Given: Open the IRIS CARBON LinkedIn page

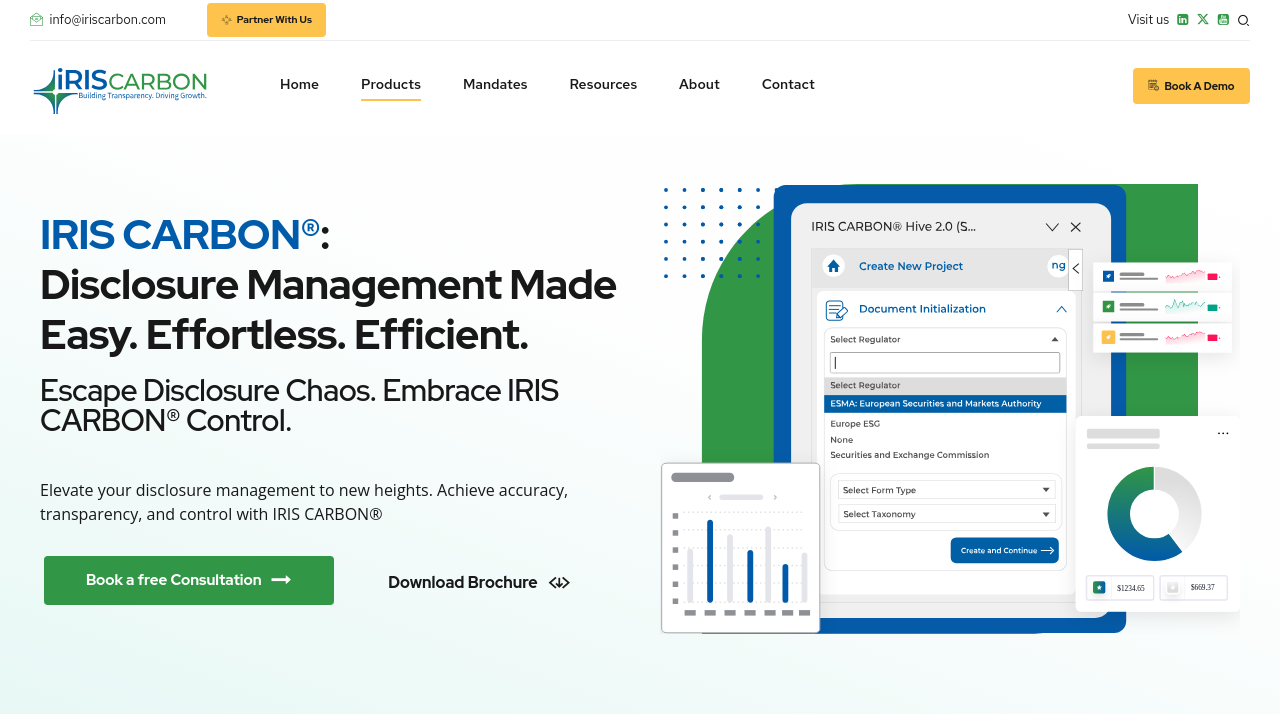Looking at the screenshot, I should coord(1183,20).
